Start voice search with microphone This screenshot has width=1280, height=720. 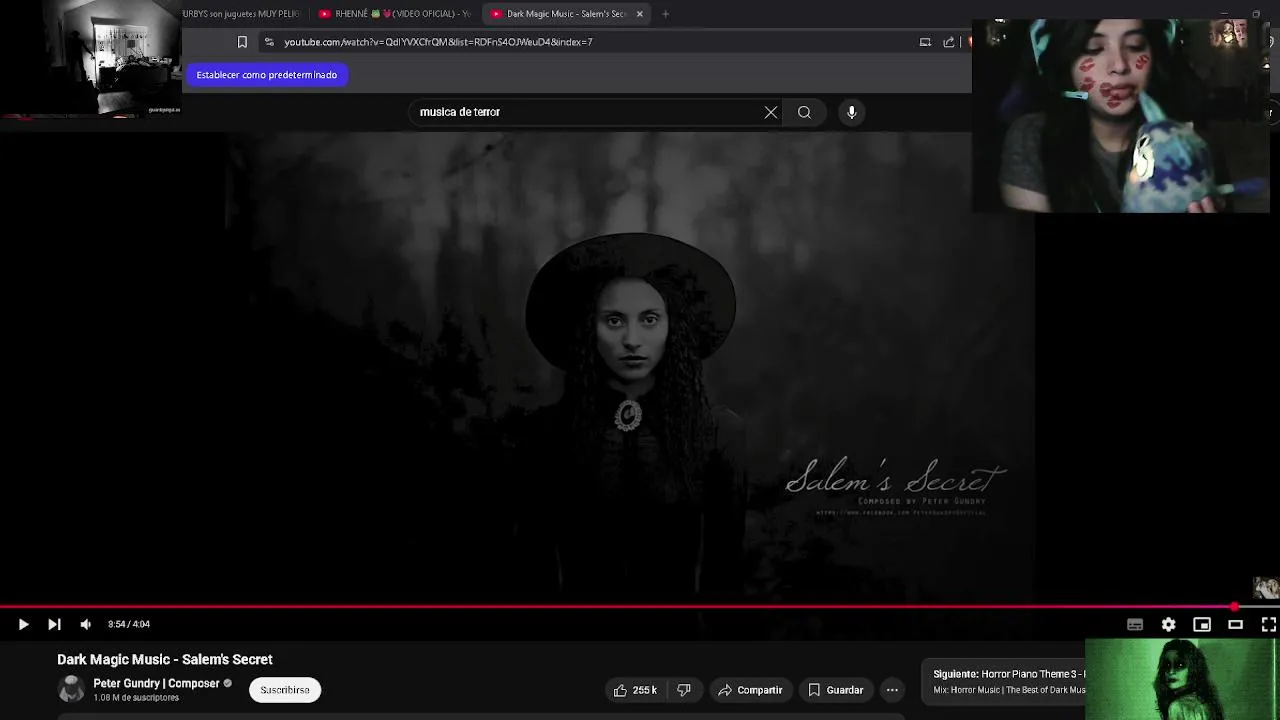(852, 112)
